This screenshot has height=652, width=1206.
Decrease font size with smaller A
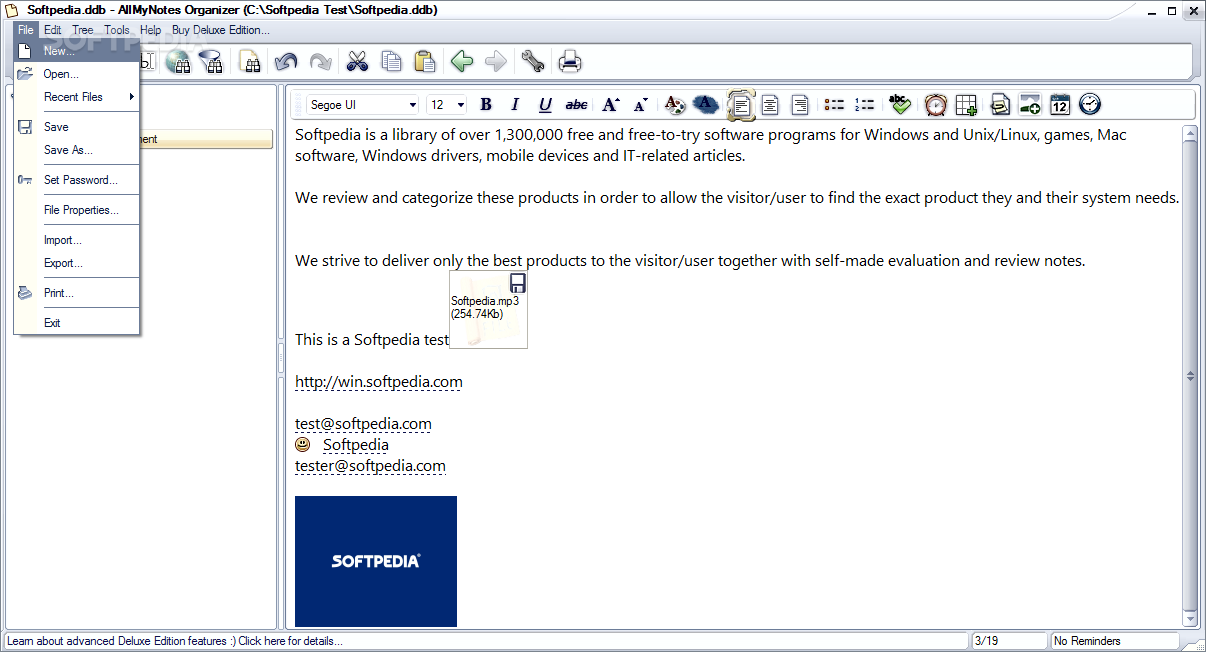click(x=641, y=104)
